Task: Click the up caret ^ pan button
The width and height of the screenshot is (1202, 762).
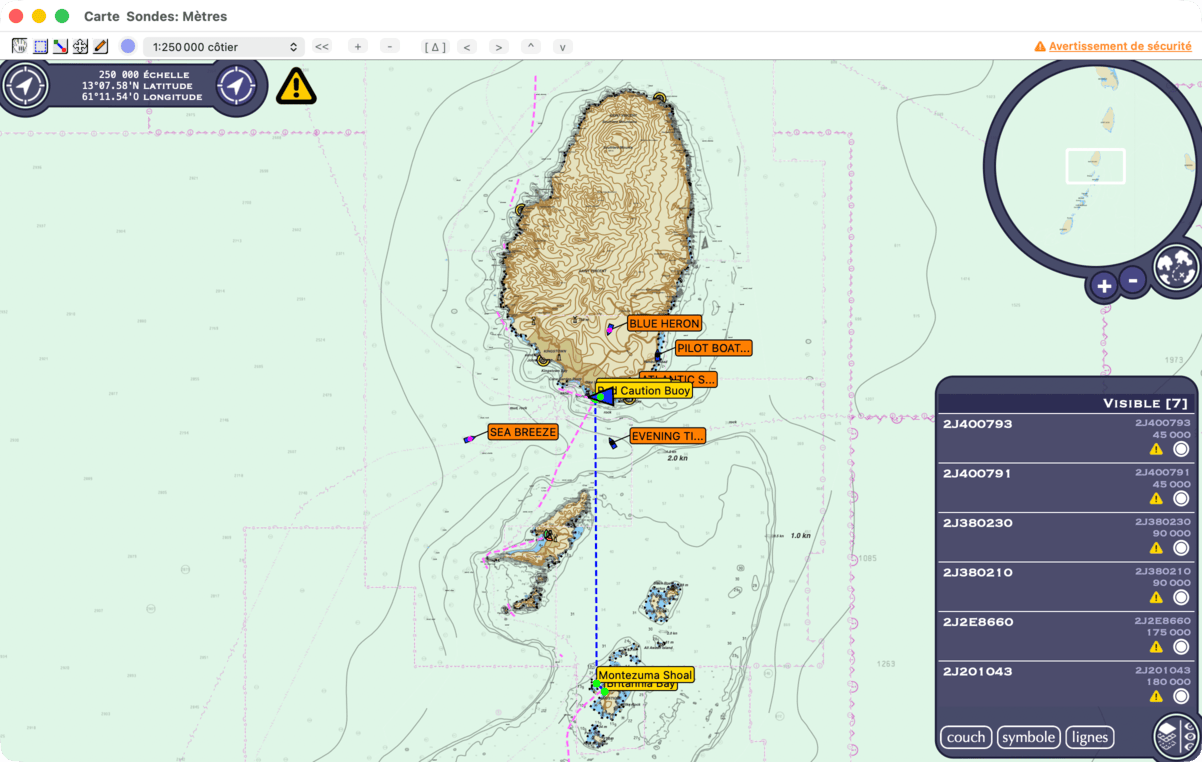Action: click(x=531, y=47)
